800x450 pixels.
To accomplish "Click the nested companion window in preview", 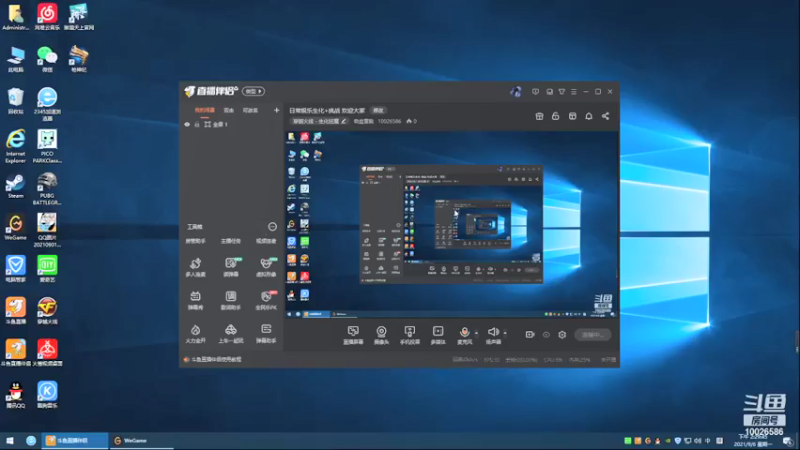I will (x=451, y=224).
